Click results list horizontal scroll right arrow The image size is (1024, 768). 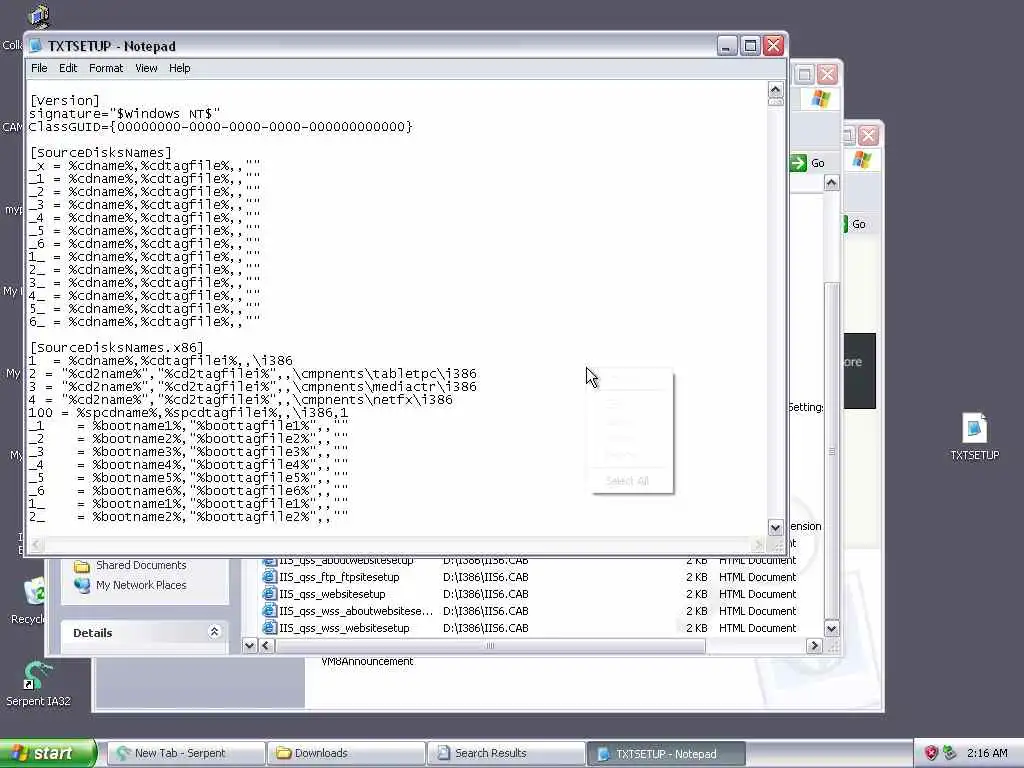[x=814, y=645]
